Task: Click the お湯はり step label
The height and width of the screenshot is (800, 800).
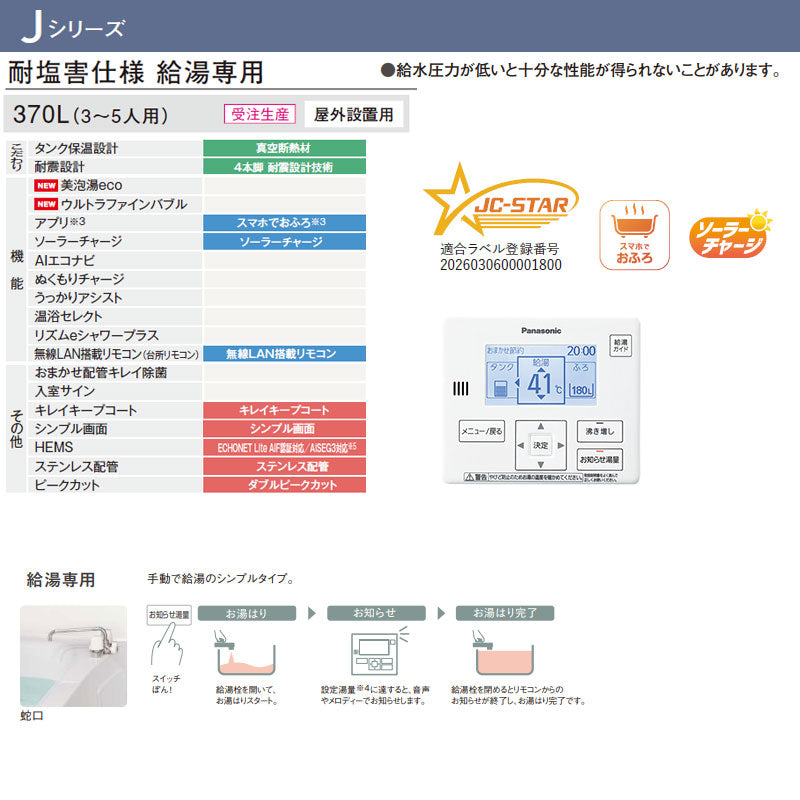Action: coord(247,613)
